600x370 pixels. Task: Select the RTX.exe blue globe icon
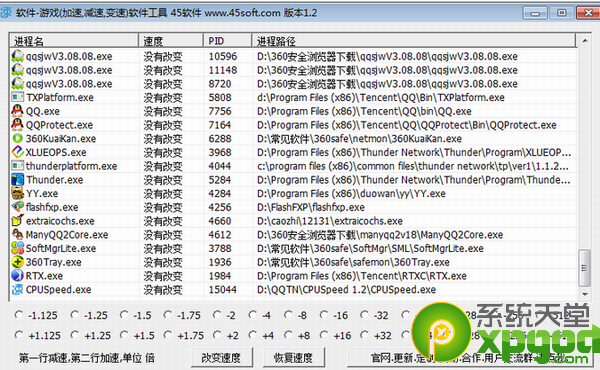click(17, 275)
